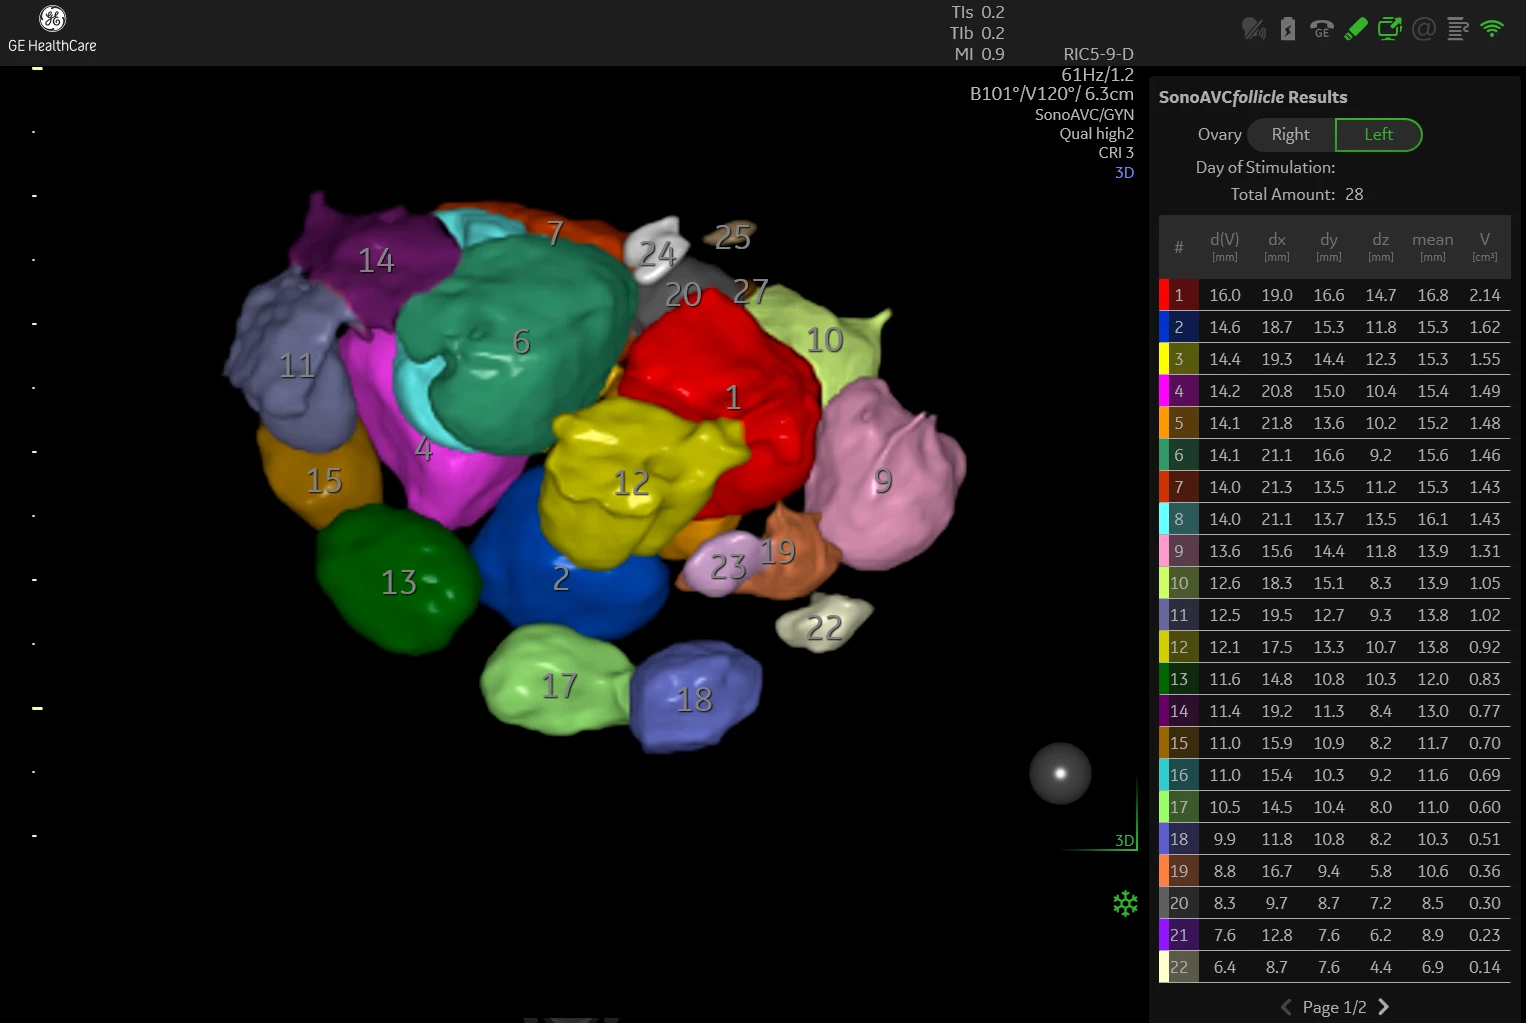Click the GE HealthCare logo

(x=52, y=29)
